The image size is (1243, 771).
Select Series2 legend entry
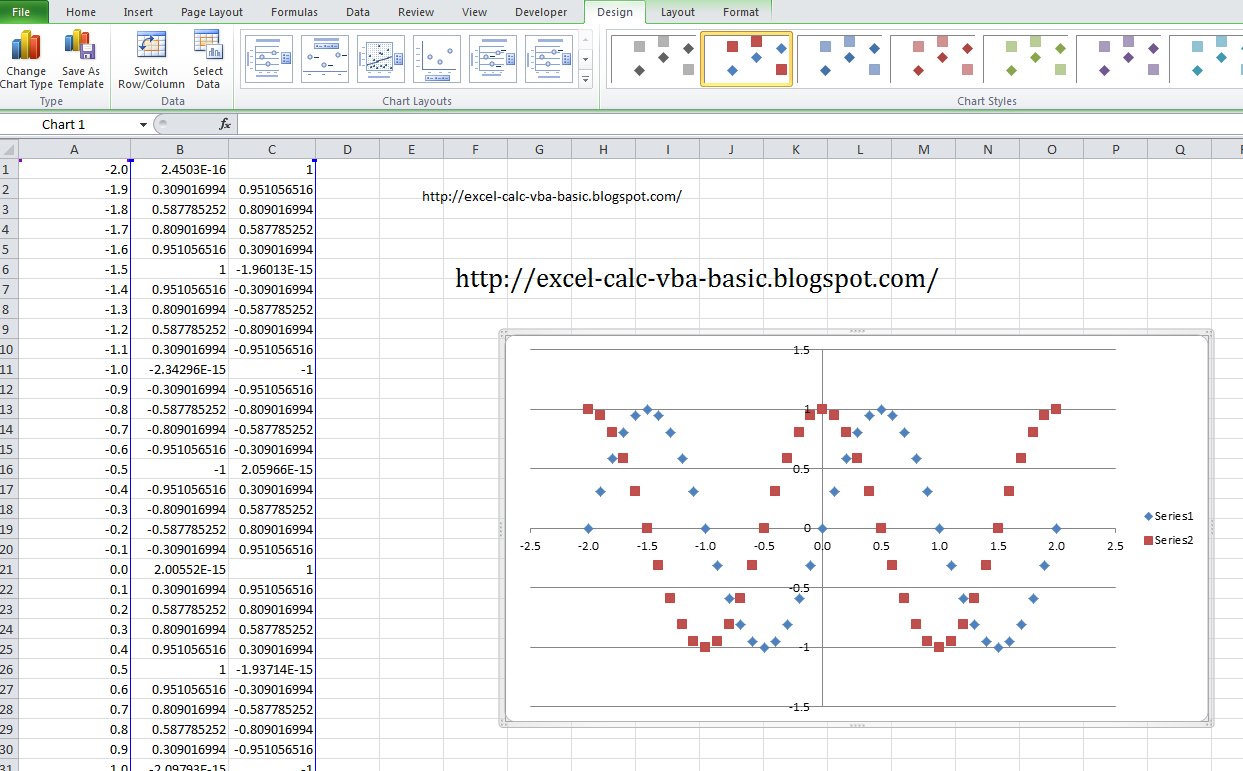pos(1169,540)
